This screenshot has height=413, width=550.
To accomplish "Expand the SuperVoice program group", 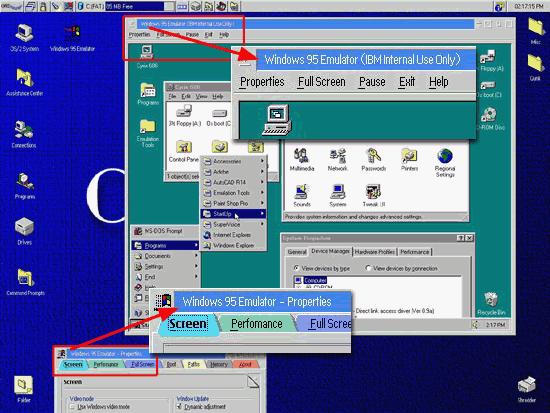I will click(234, 224).
